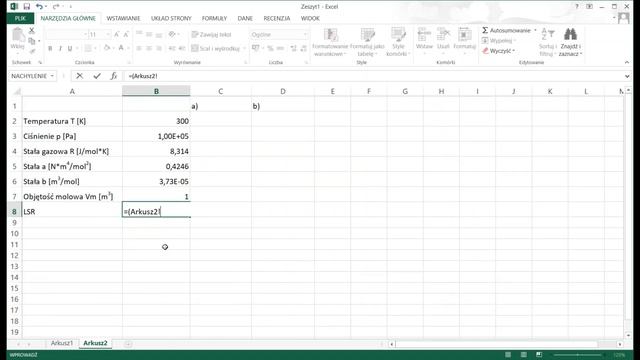
Task: Click the percent style icon
Action: pyautogui.click(x=270, y=48)
